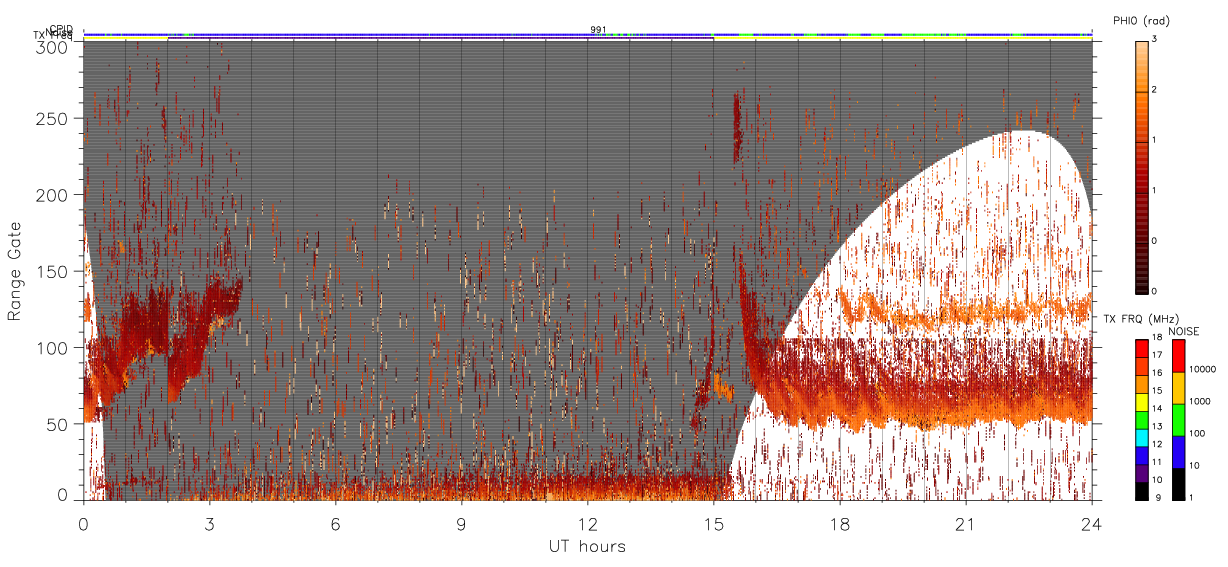Click the amber segment of NOISE colorbar
The height and width of the screenshot is (567, 1228).
[1179, 388]
